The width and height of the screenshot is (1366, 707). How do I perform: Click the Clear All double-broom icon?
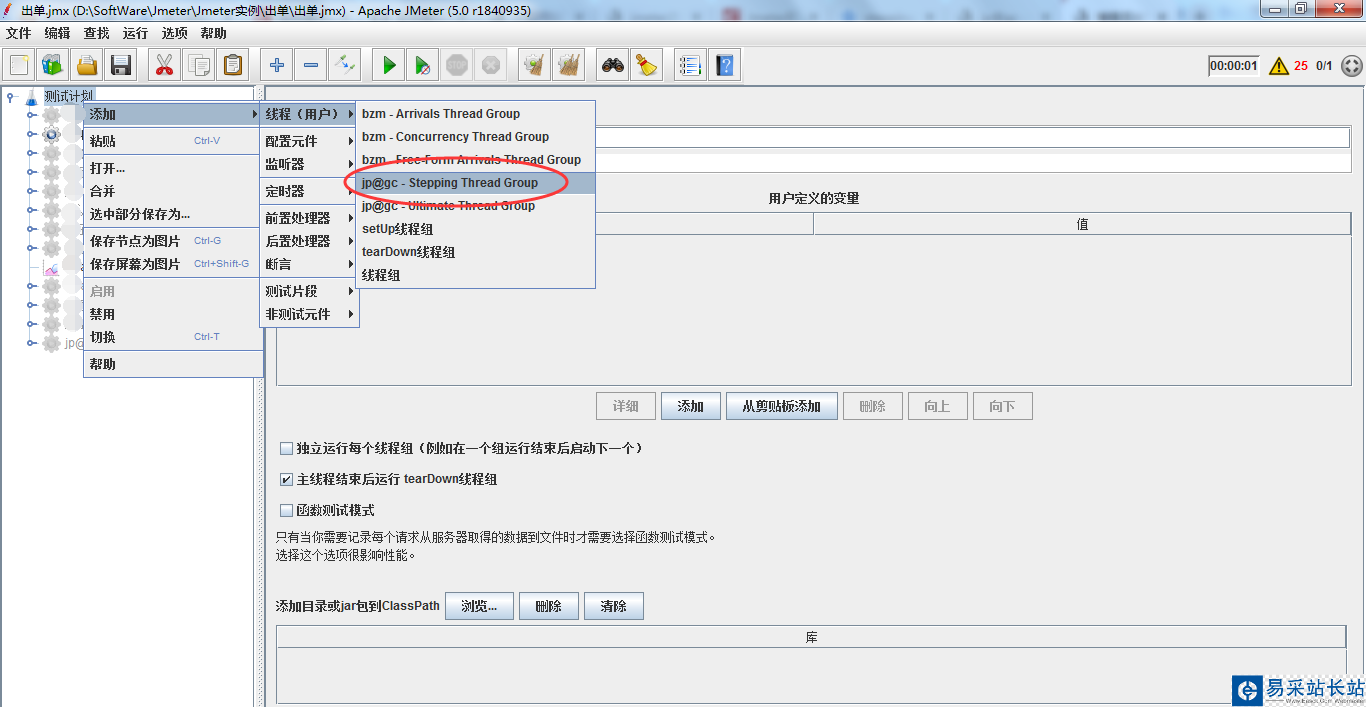pyautogui.click(x=569, y=66)
